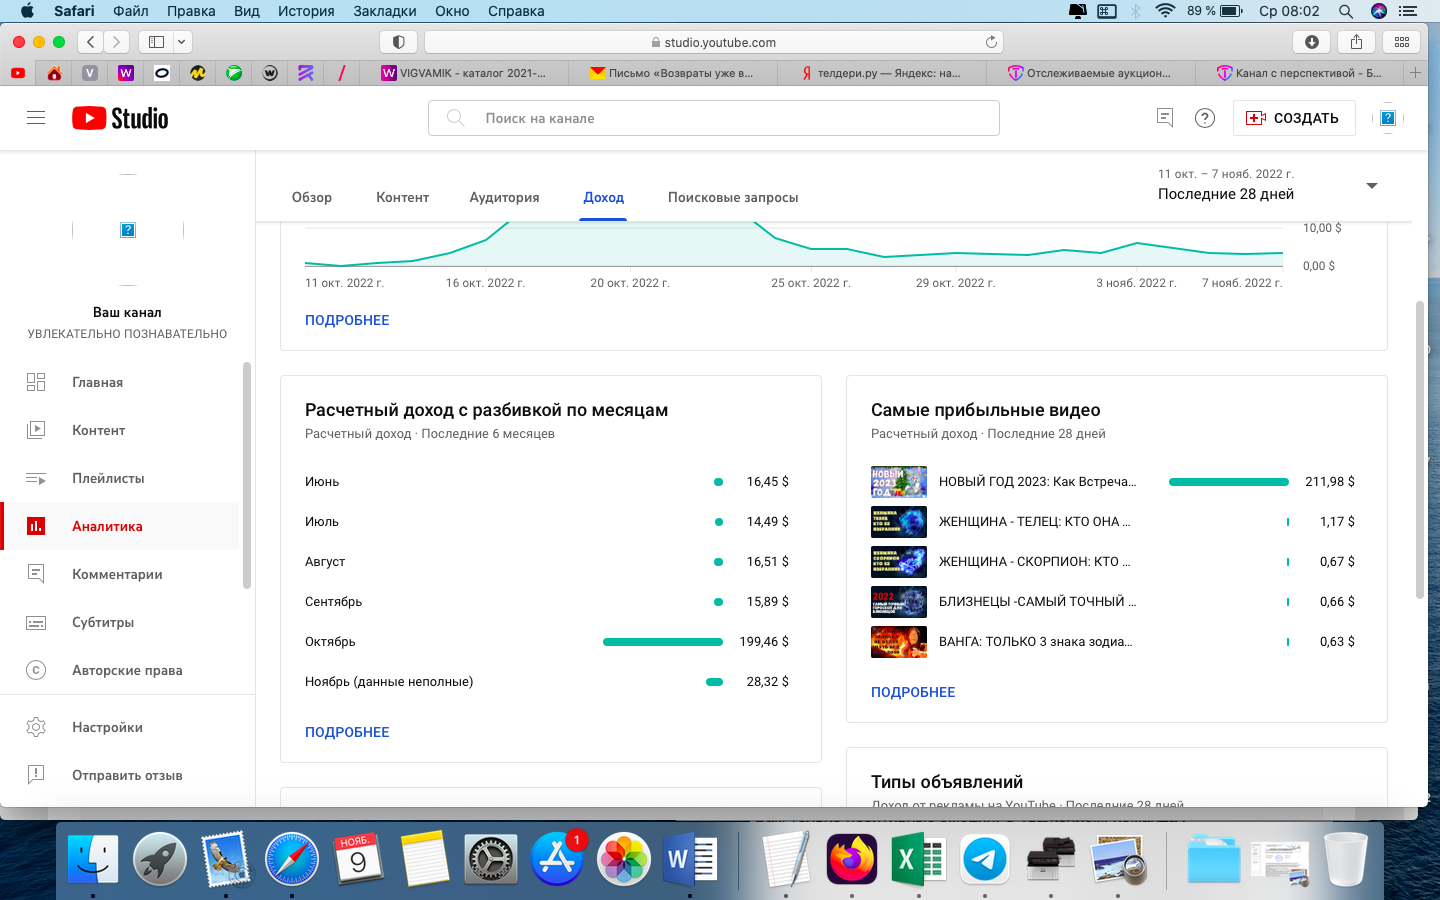Switch to the Контент analytics tab
The width and height of the screenshot is (1440, 900).
(403, 197)
